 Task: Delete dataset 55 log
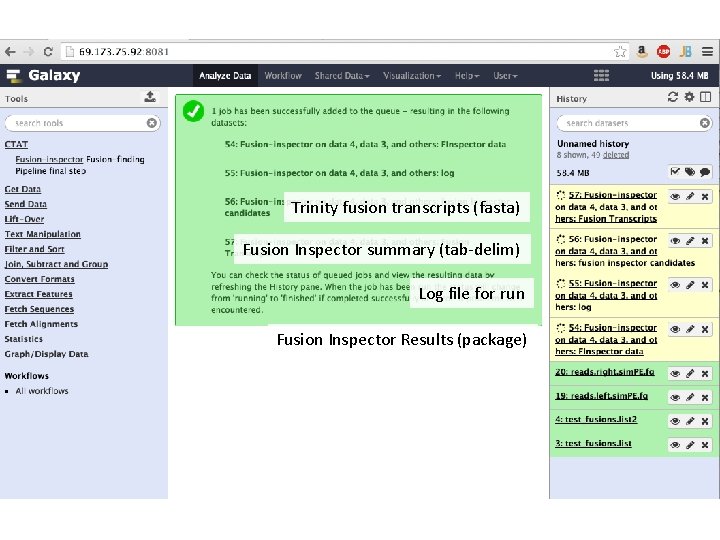pos(705,285)
